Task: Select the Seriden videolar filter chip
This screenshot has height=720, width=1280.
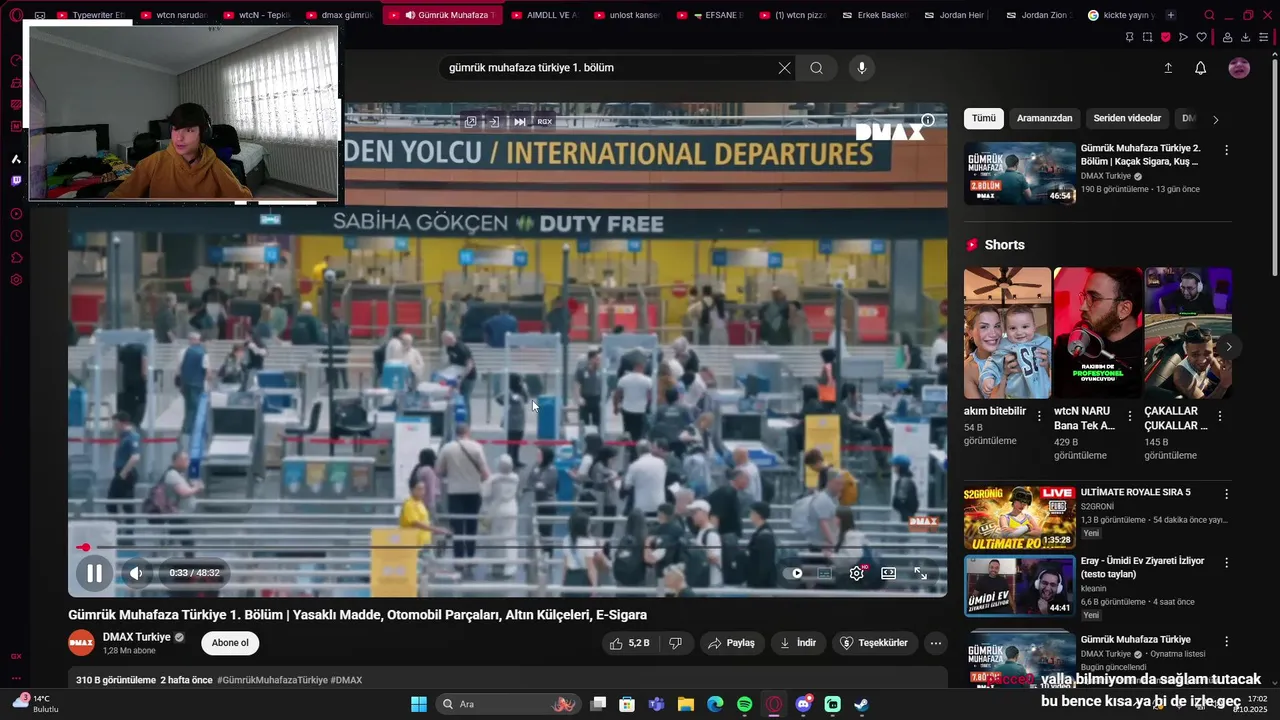Action: [x=1127, y=118]
